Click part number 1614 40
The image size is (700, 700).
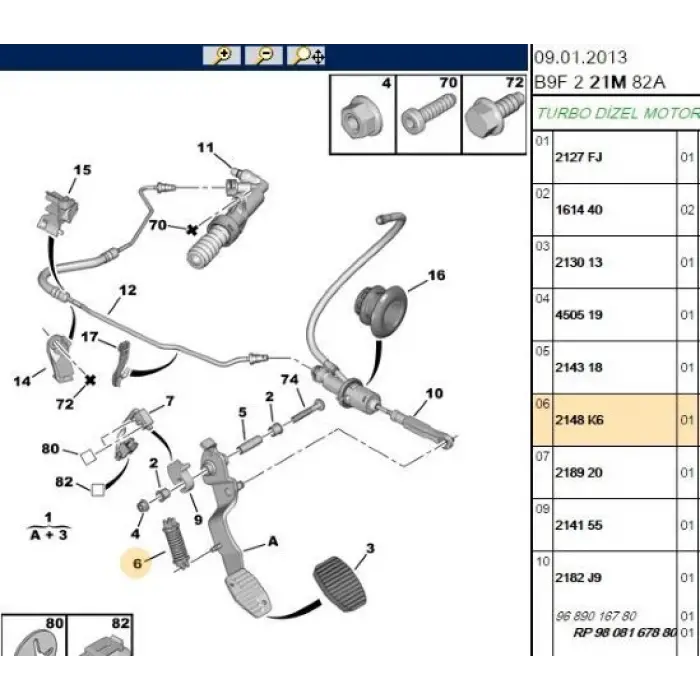tap(579, 210)
